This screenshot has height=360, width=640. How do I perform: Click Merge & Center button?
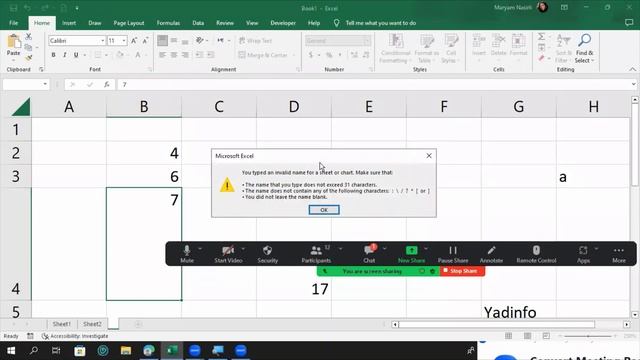point(264,55)
